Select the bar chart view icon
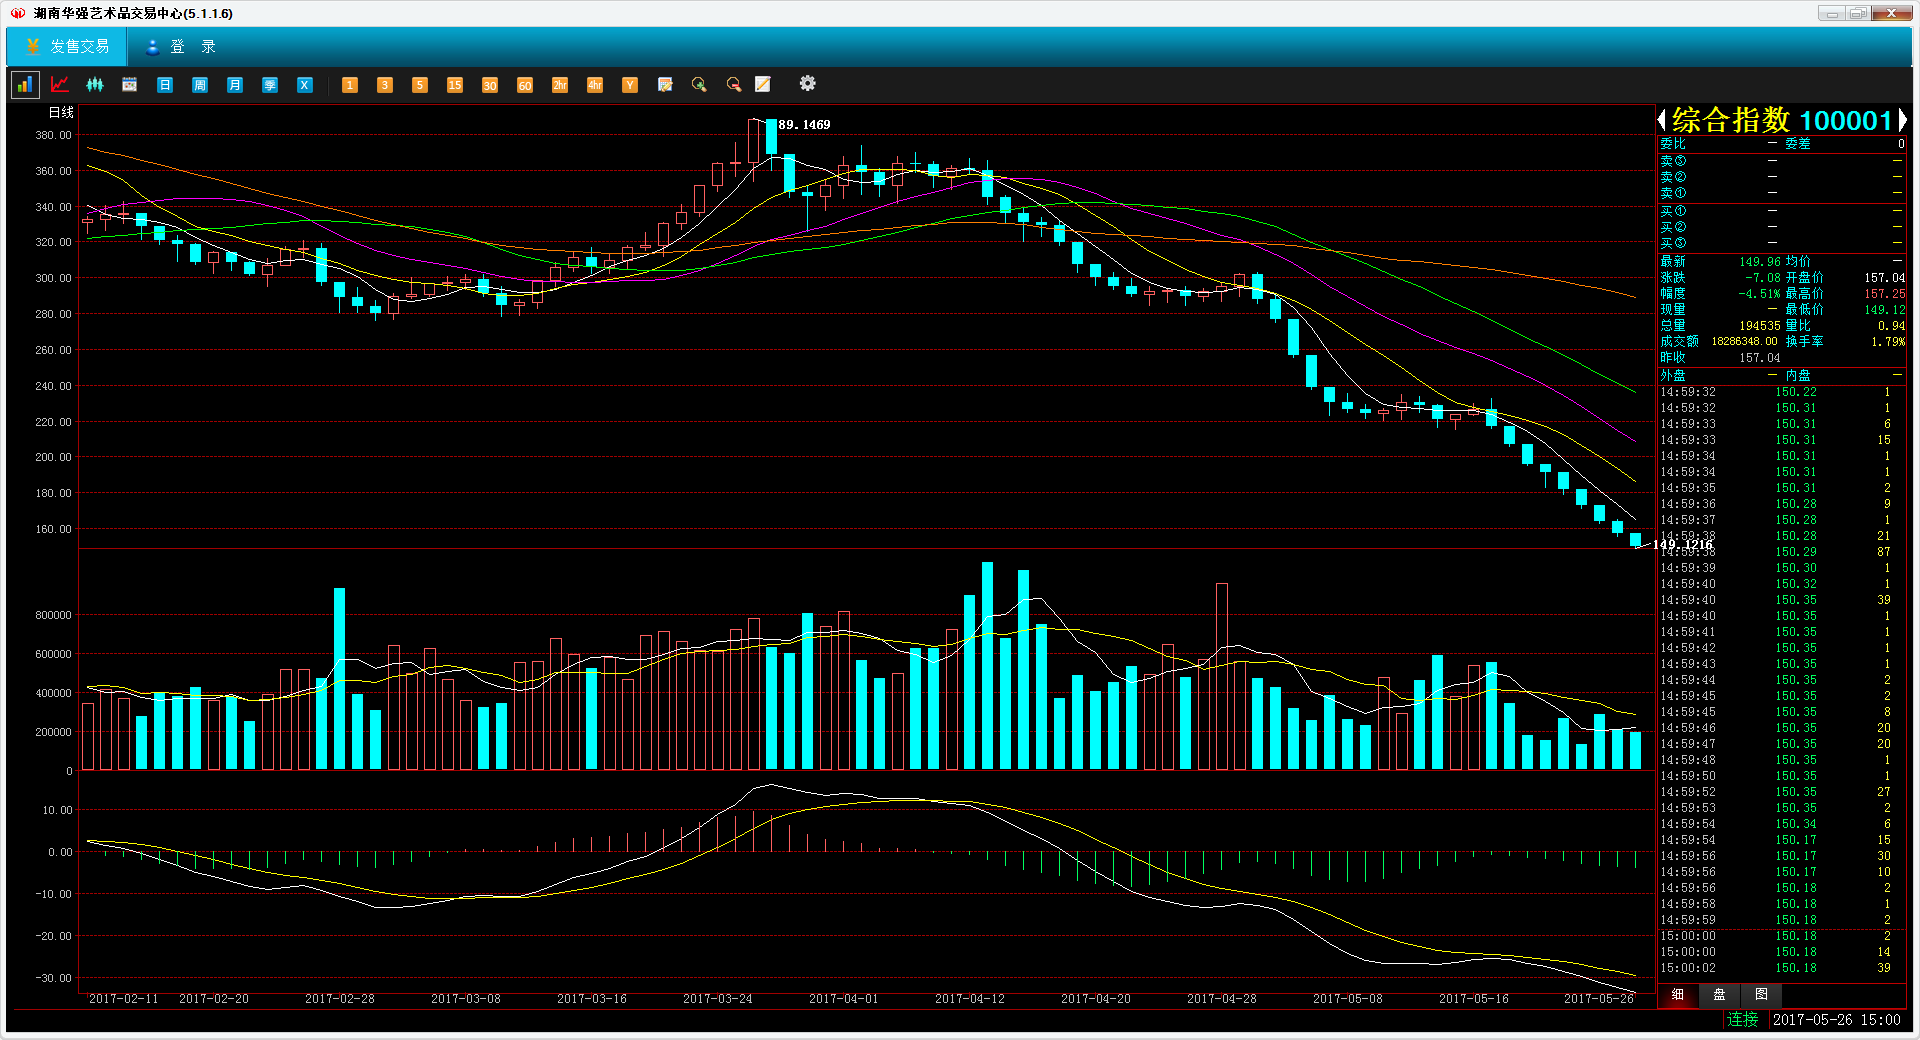 (x=25, y=85)
